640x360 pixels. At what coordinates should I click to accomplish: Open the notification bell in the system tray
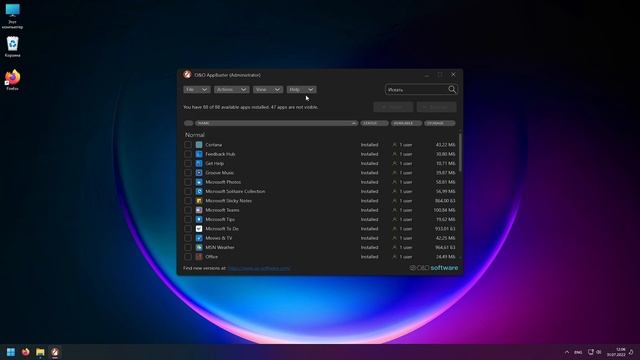coord(631,352)
